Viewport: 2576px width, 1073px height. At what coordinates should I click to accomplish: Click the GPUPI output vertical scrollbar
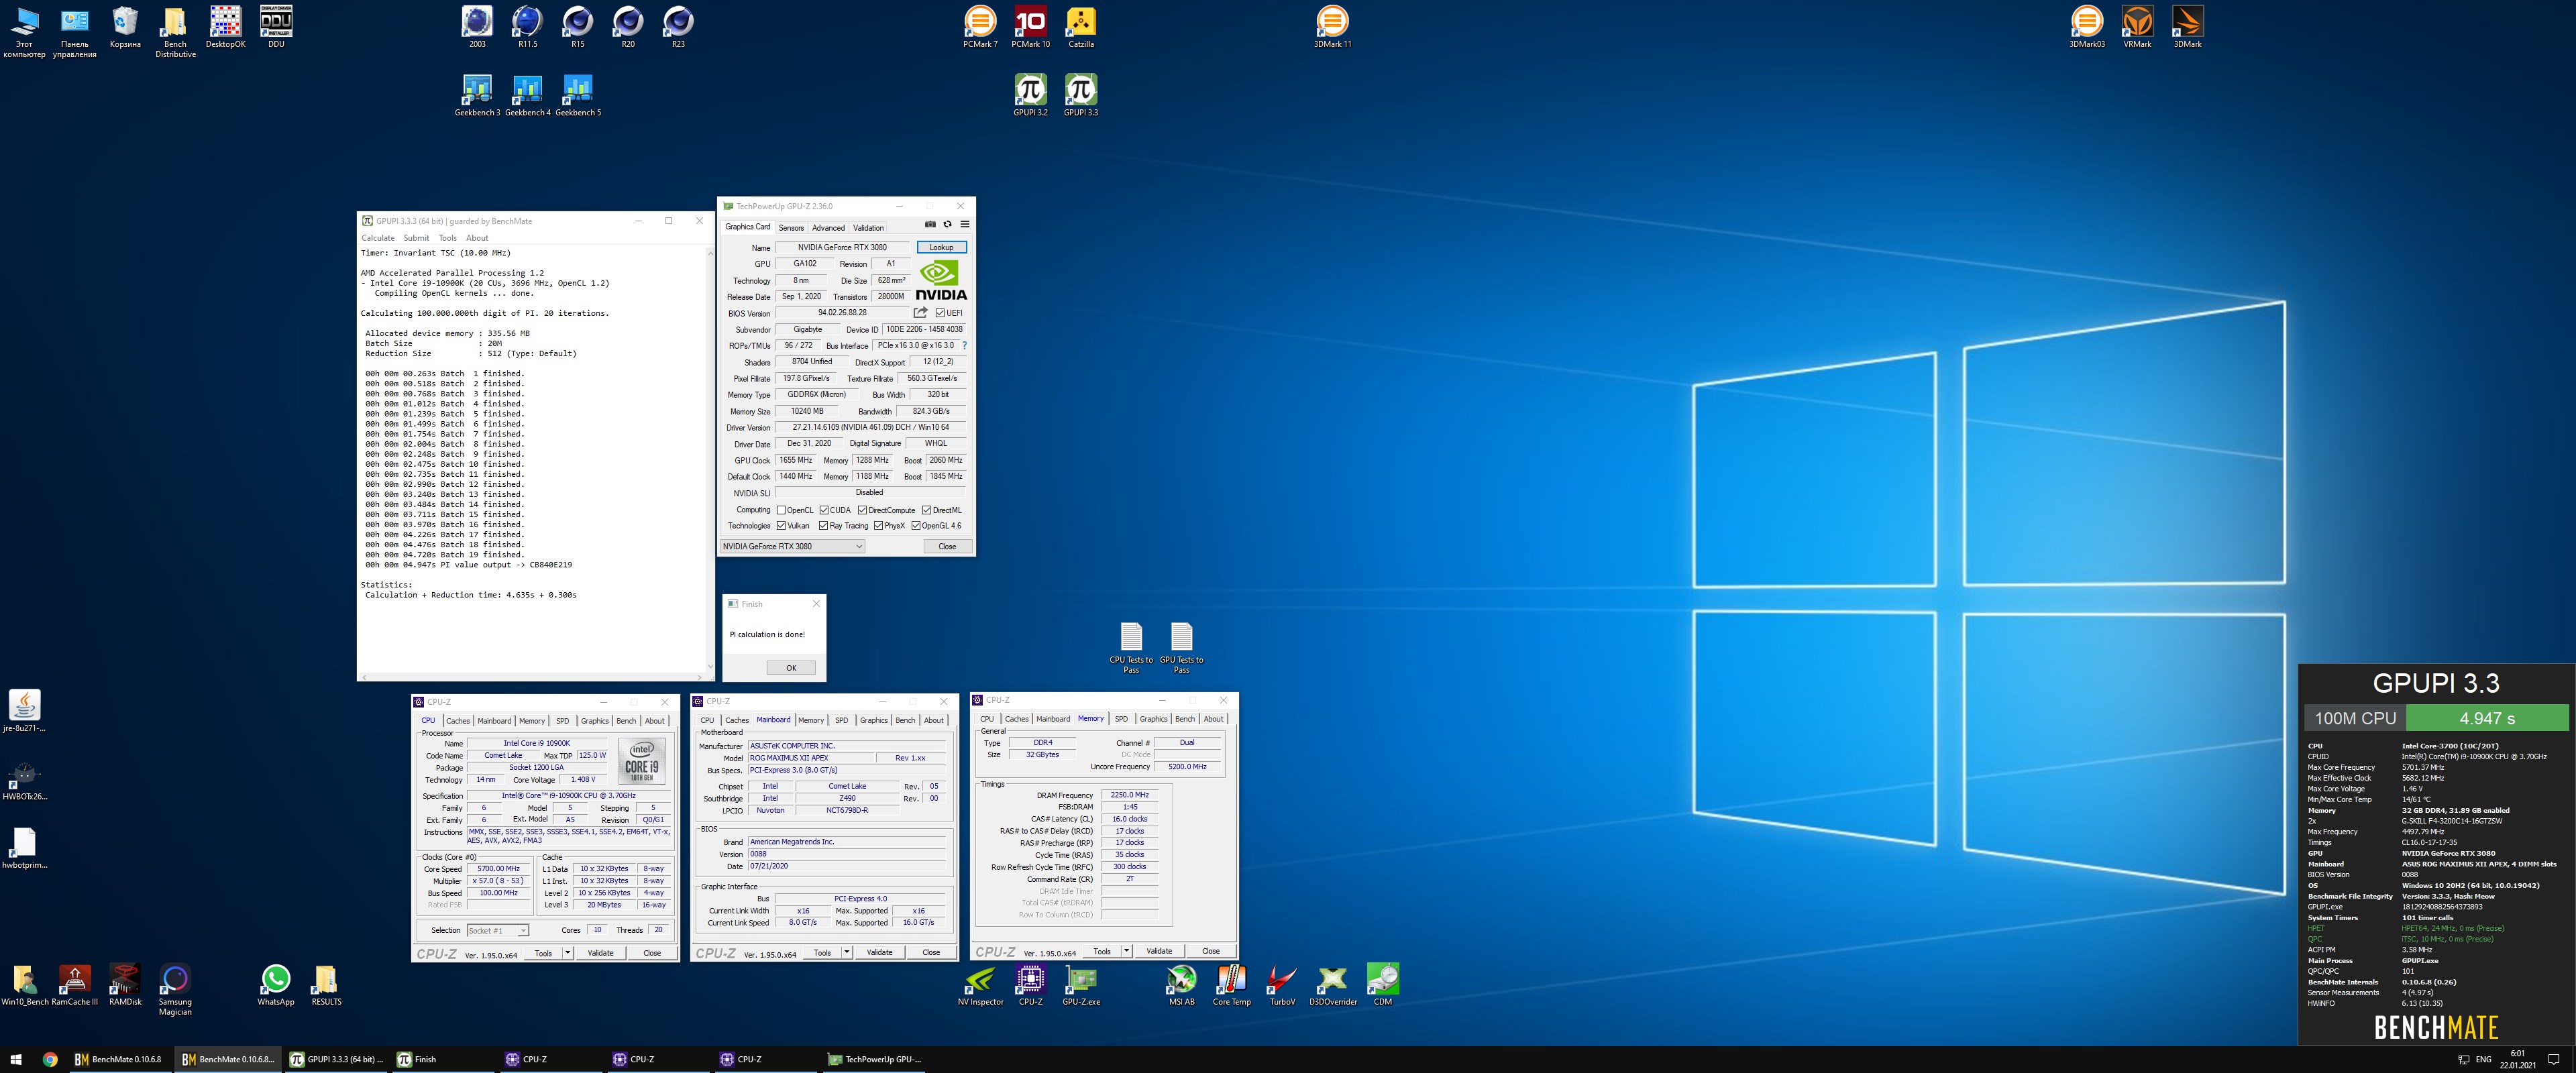point(710,460)
